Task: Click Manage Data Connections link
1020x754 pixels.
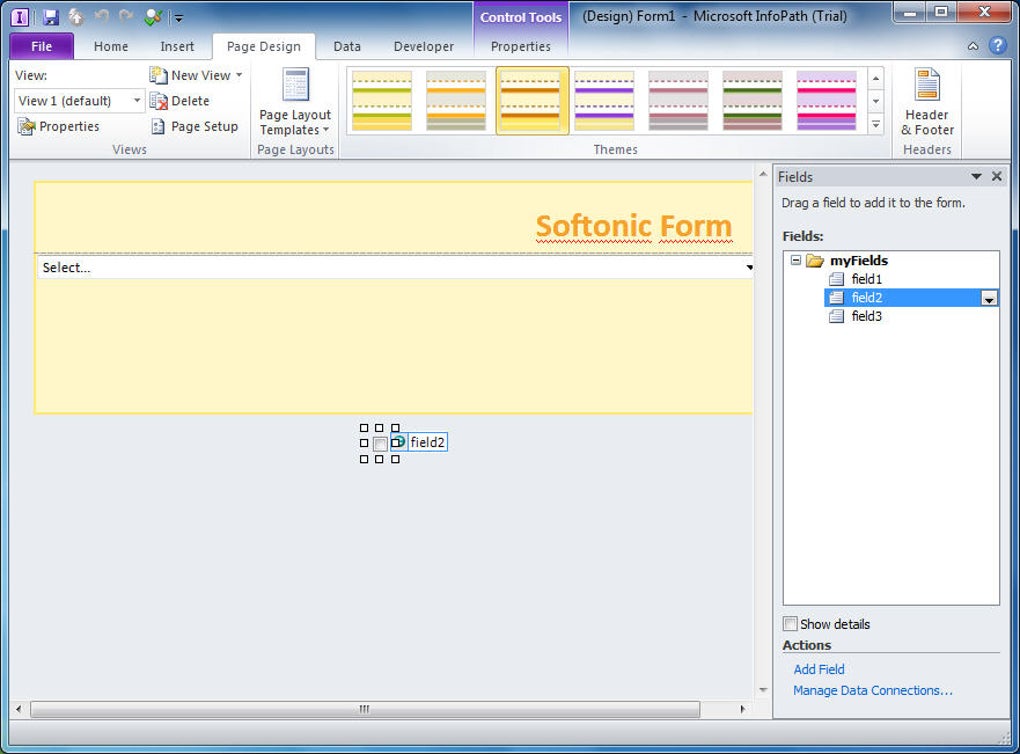Action: (x=872, y=690)
